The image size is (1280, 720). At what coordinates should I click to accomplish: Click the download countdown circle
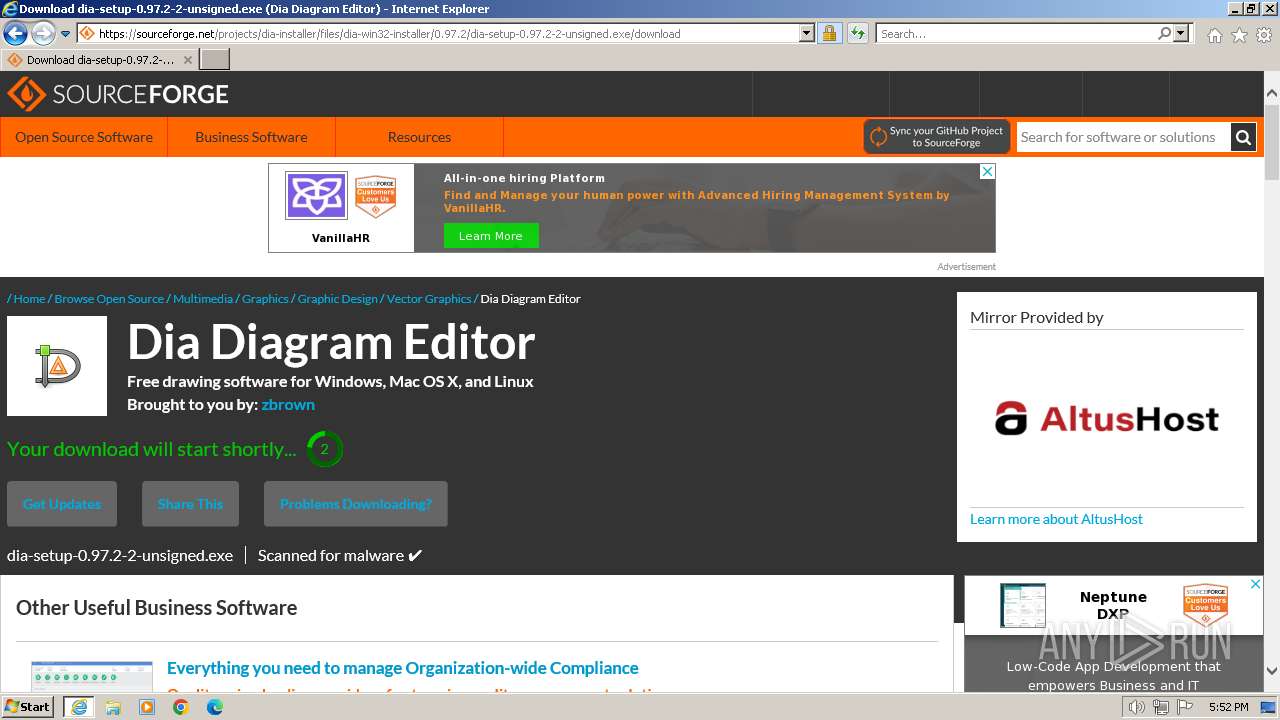point(324,449)
